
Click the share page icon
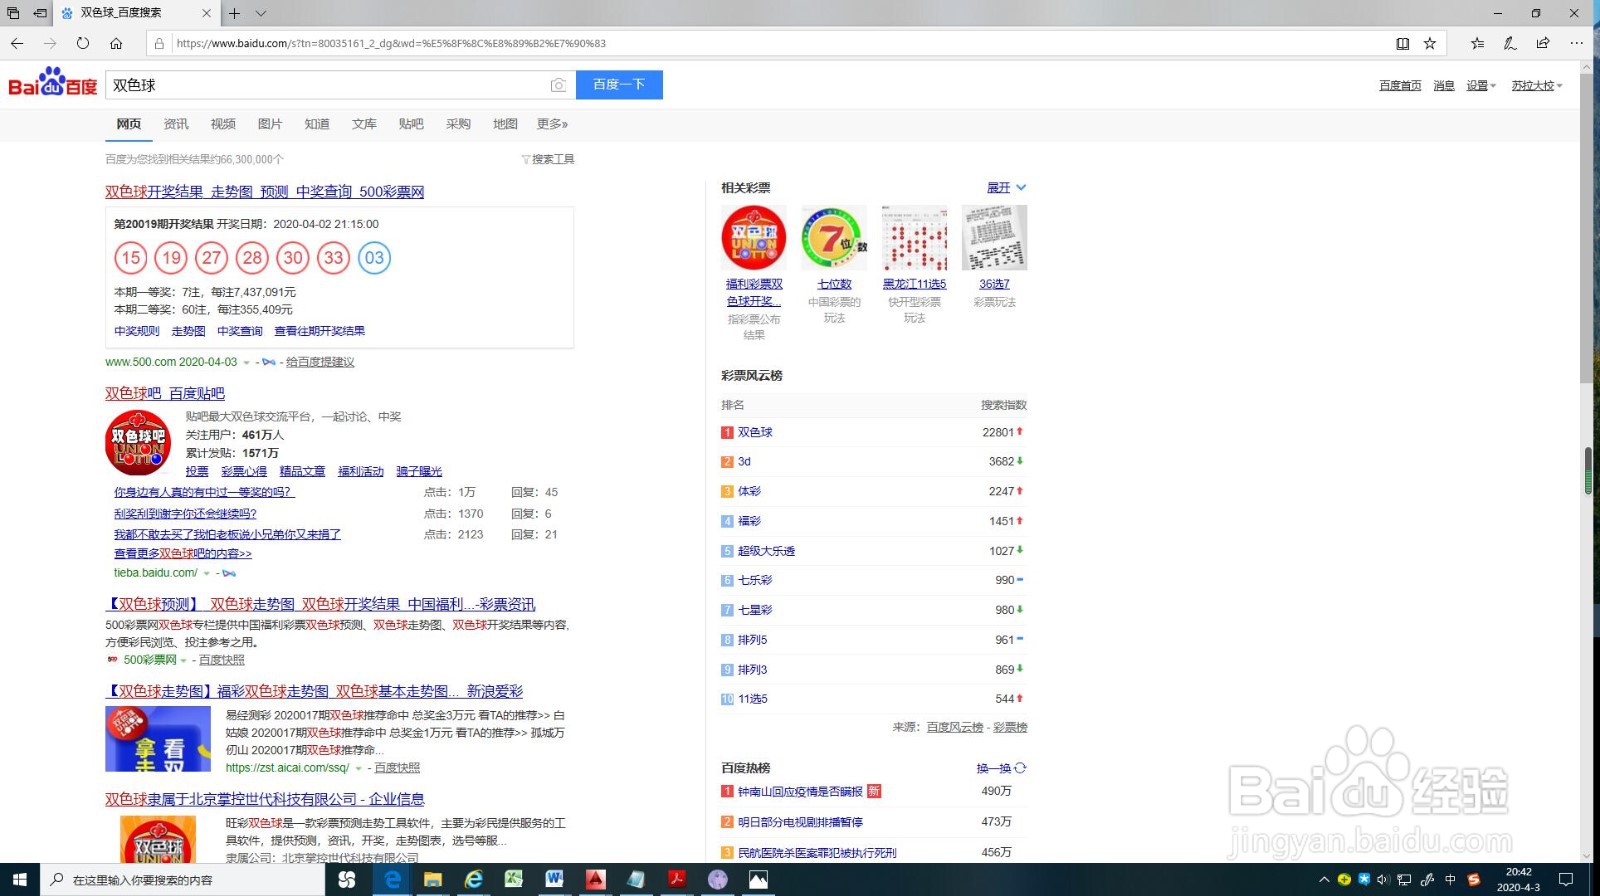[x=1543, y=43]
